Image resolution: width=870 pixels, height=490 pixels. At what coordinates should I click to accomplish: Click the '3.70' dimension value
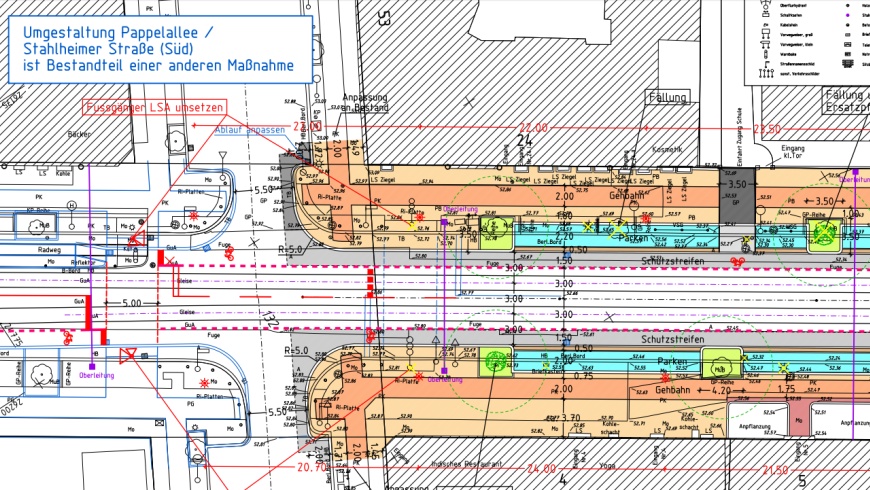[x=570, y=417]
